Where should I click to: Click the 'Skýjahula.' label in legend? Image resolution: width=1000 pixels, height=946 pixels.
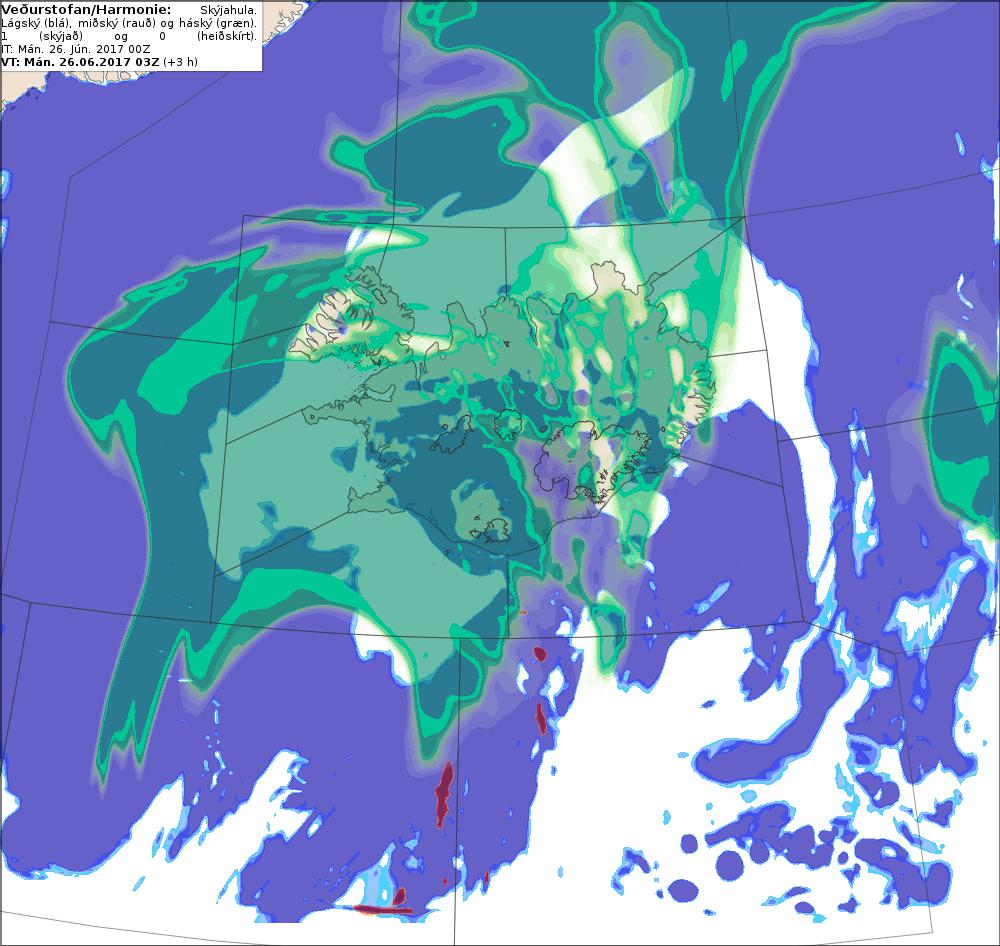(x=228, y=10)
